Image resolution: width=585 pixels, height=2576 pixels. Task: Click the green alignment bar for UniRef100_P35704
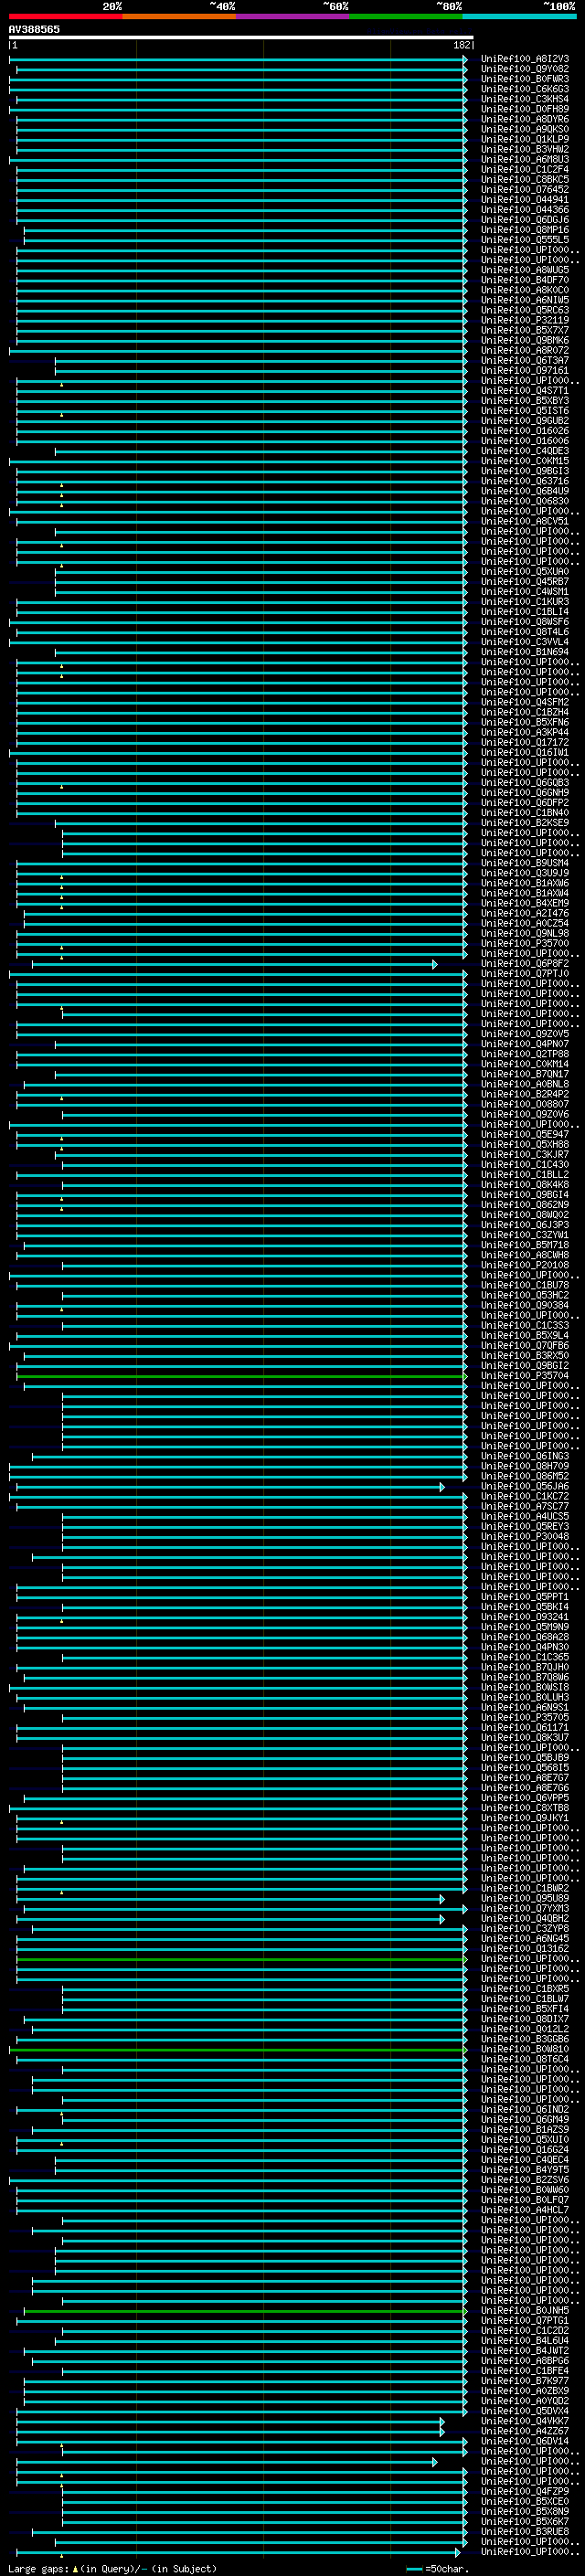241,1376
